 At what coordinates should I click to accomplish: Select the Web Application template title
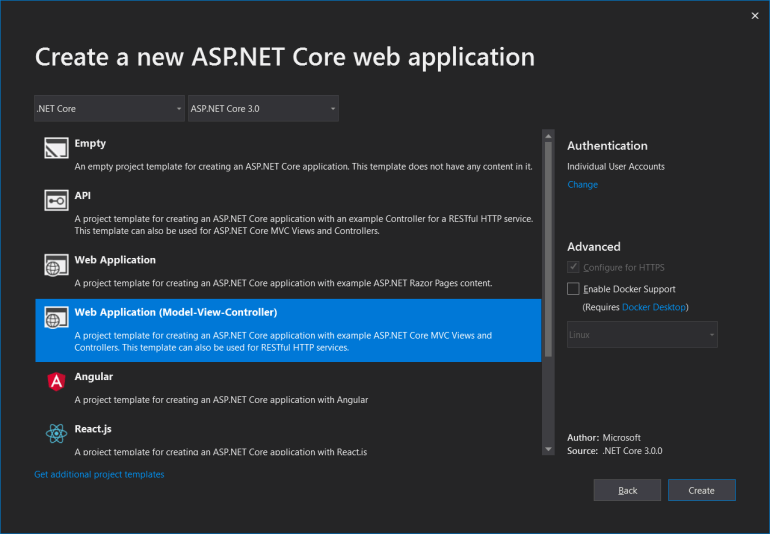click(115, 260)
